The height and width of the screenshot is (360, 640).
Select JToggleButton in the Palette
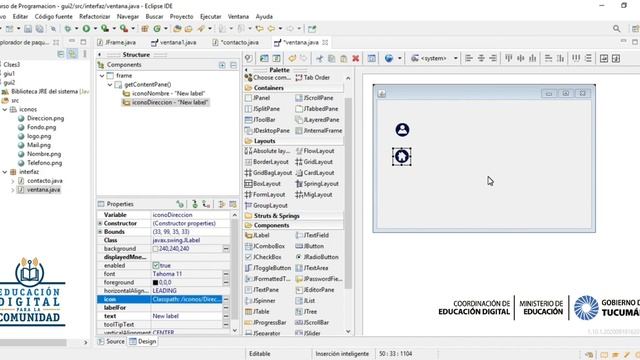tap(268, 268)
